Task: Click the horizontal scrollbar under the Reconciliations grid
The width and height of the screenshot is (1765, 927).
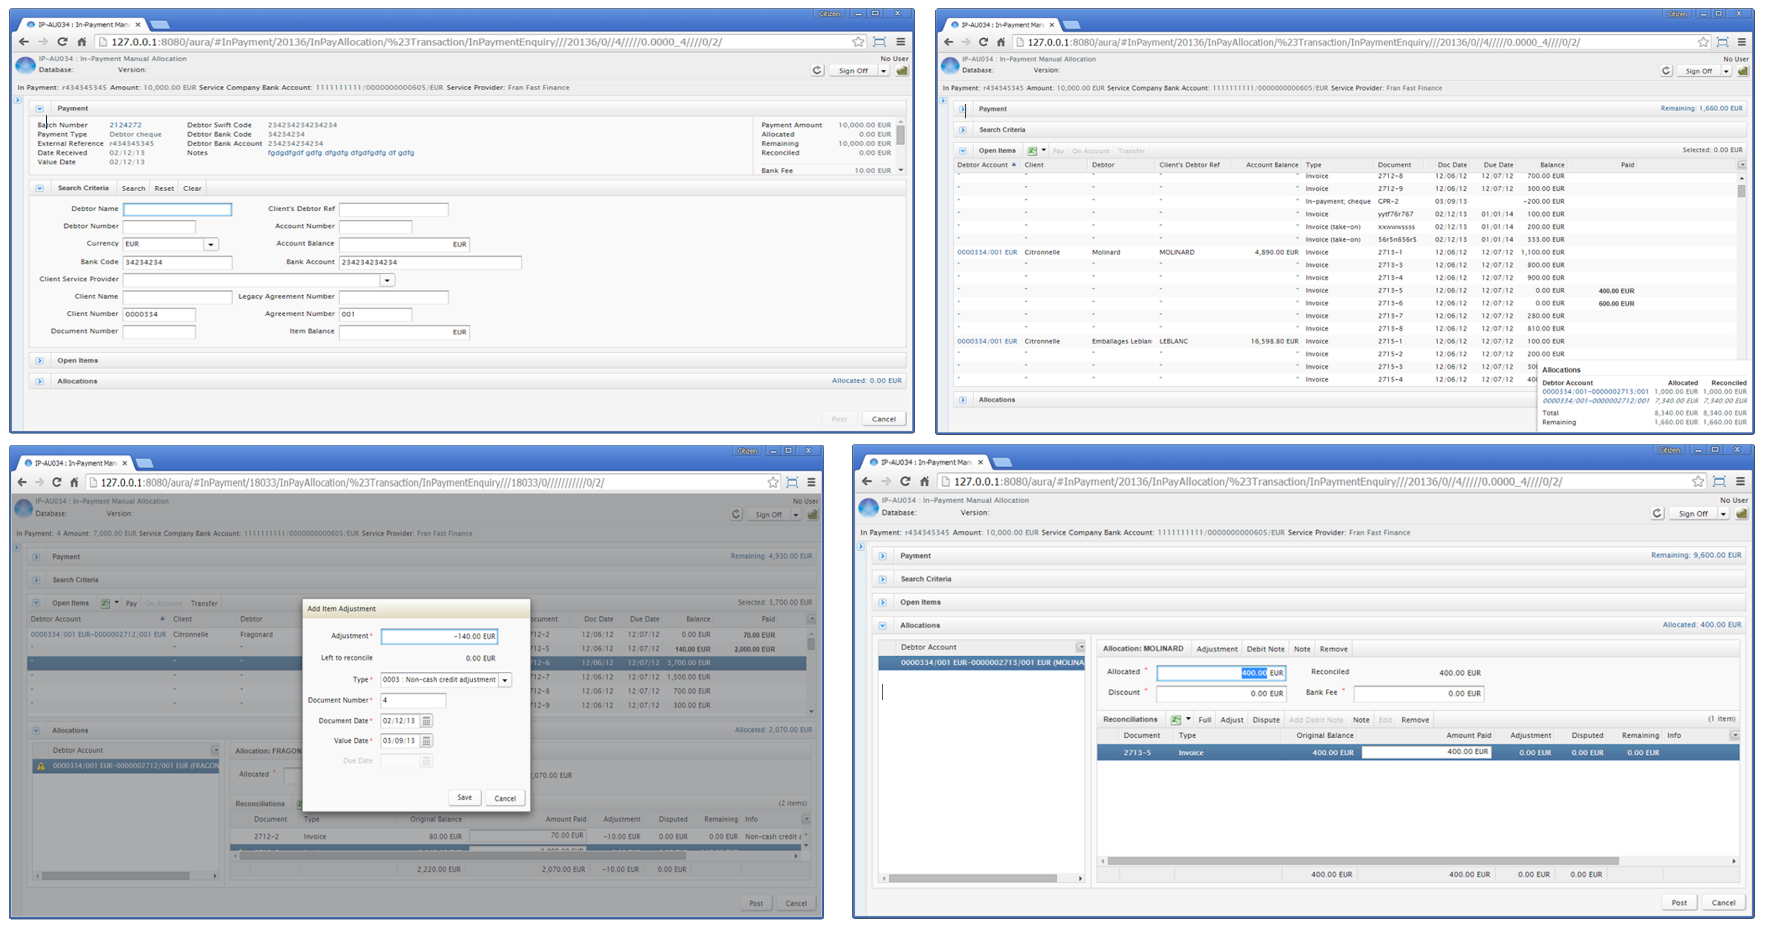Action: [x=1363, y=861]
